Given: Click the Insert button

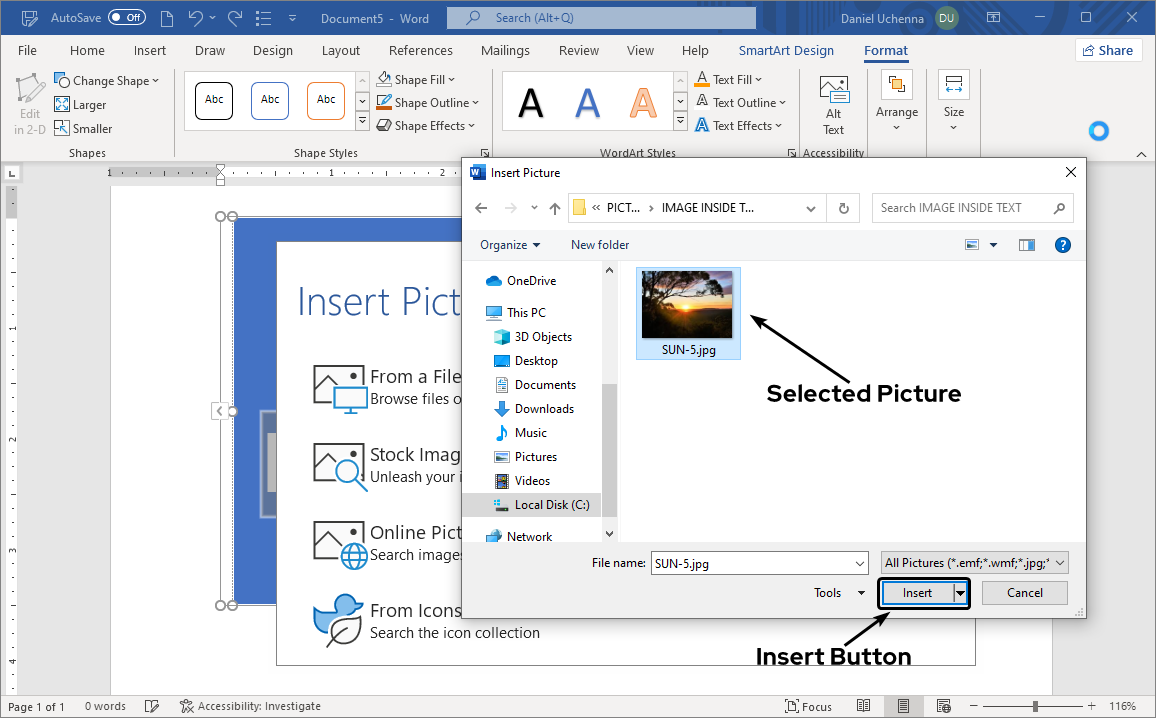Looking at the screenshot, I should [x=916, y=592].
